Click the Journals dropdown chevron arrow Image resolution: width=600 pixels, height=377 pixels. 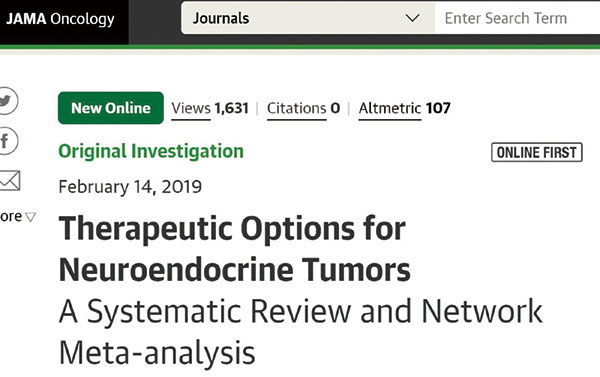[x=412, y=18]
